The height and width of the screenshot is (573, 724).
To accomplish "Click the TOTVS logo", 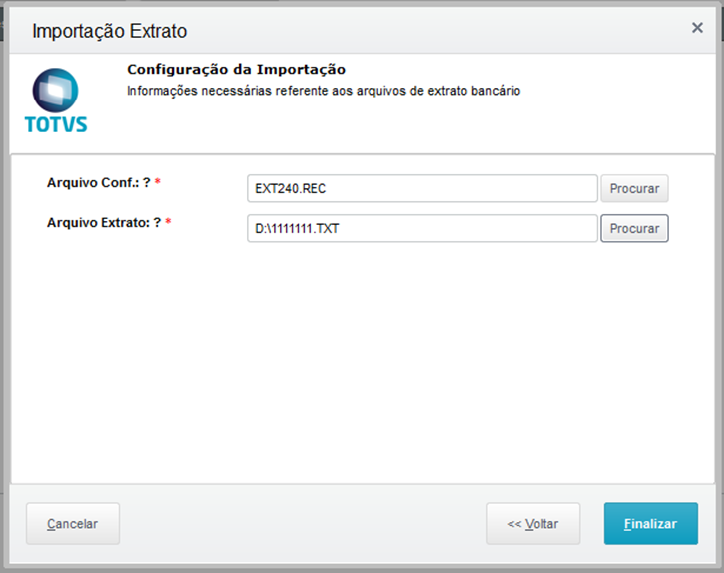I will point(55,101).
